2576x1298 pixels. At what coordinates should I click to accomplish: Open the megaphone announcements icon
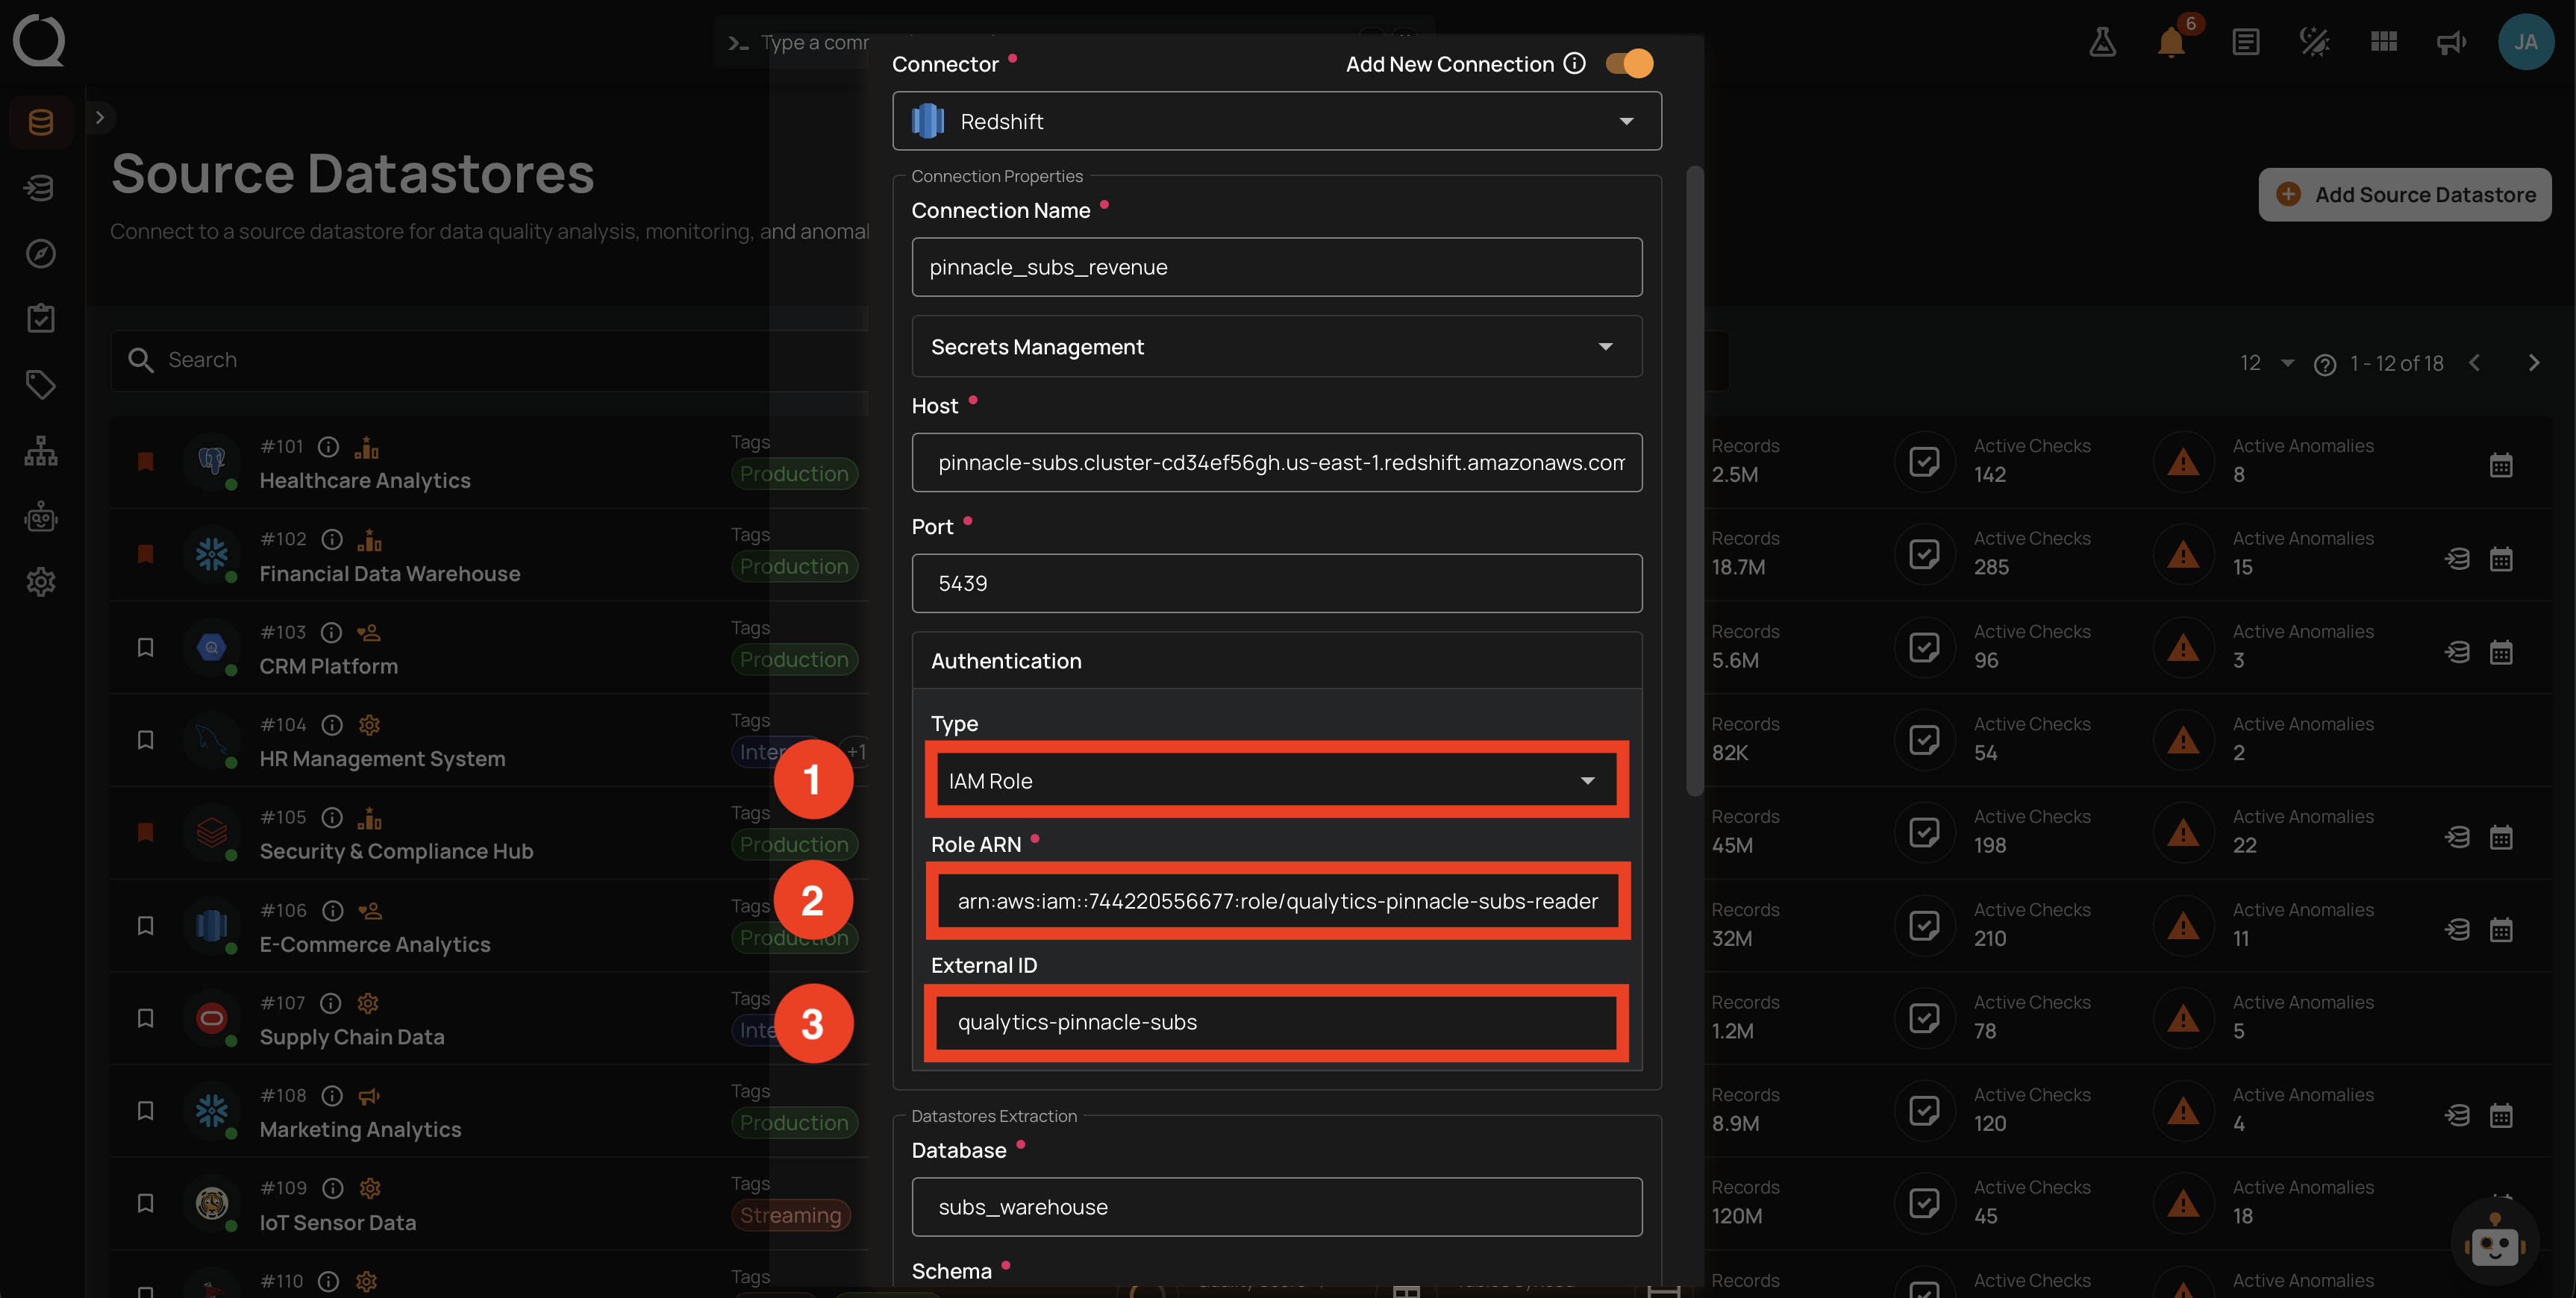[x=2451, y=42]
